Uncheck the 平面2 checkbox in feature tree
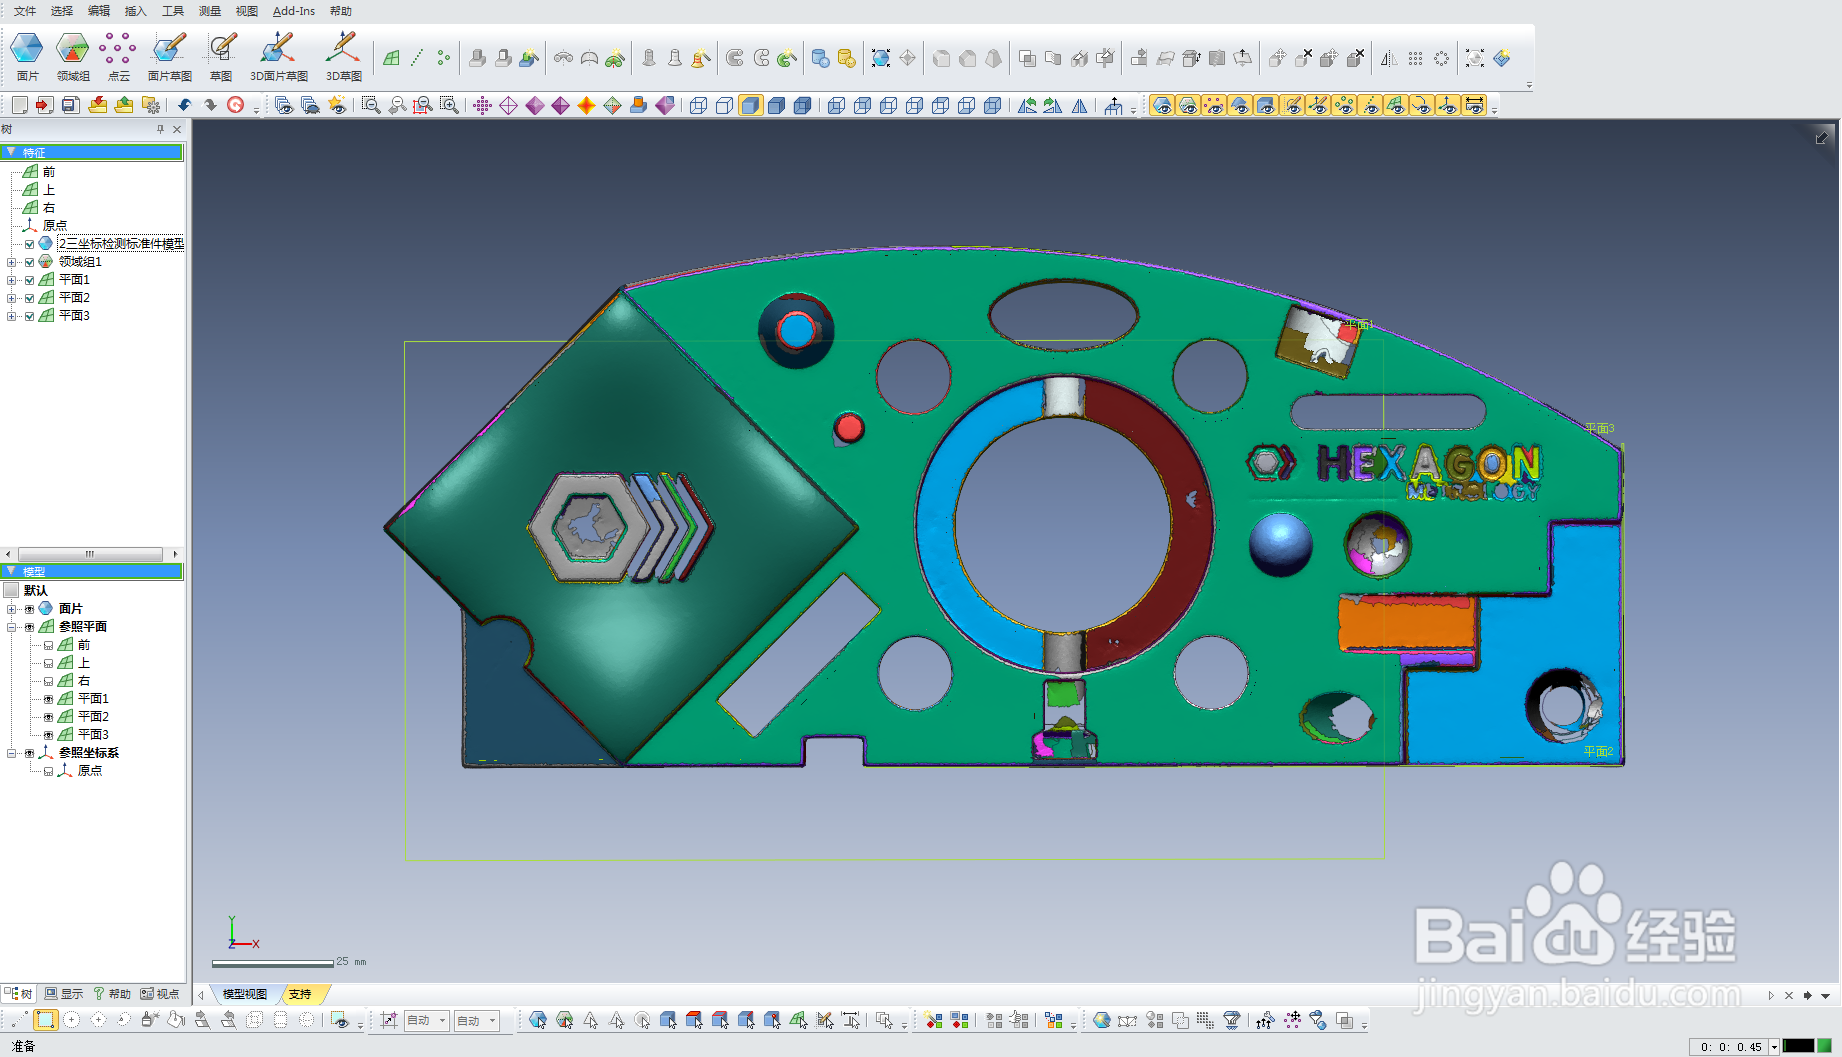Viewport: 1842px width, 1057px height. [x=29, y=298]
